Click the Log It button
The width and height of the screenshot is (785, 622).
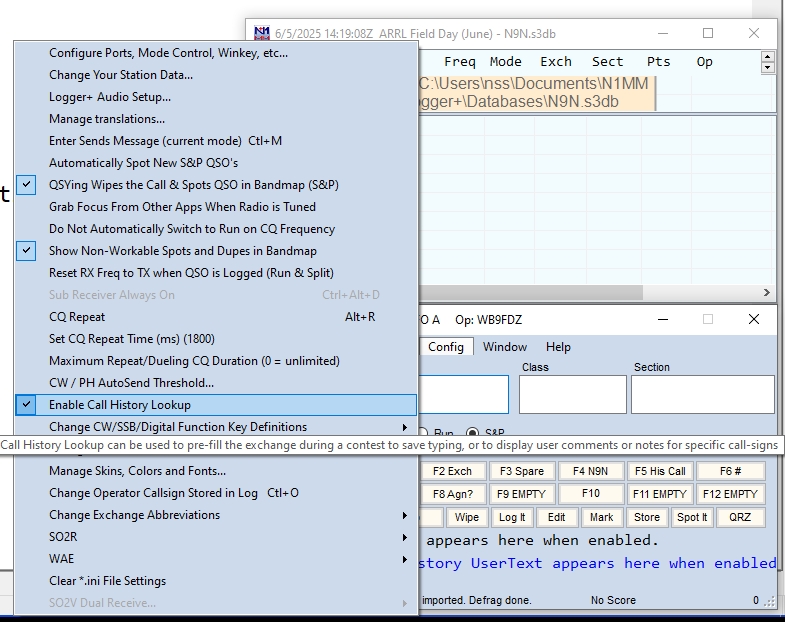click(x=511, y=517)
